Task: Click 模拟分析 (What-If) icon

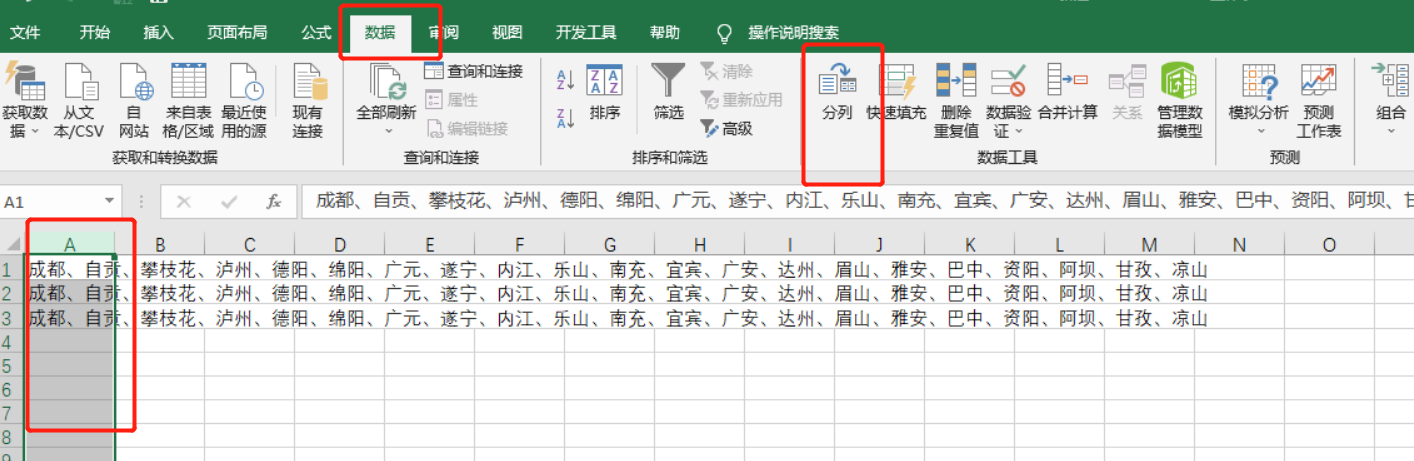Action: (1259, 83)
